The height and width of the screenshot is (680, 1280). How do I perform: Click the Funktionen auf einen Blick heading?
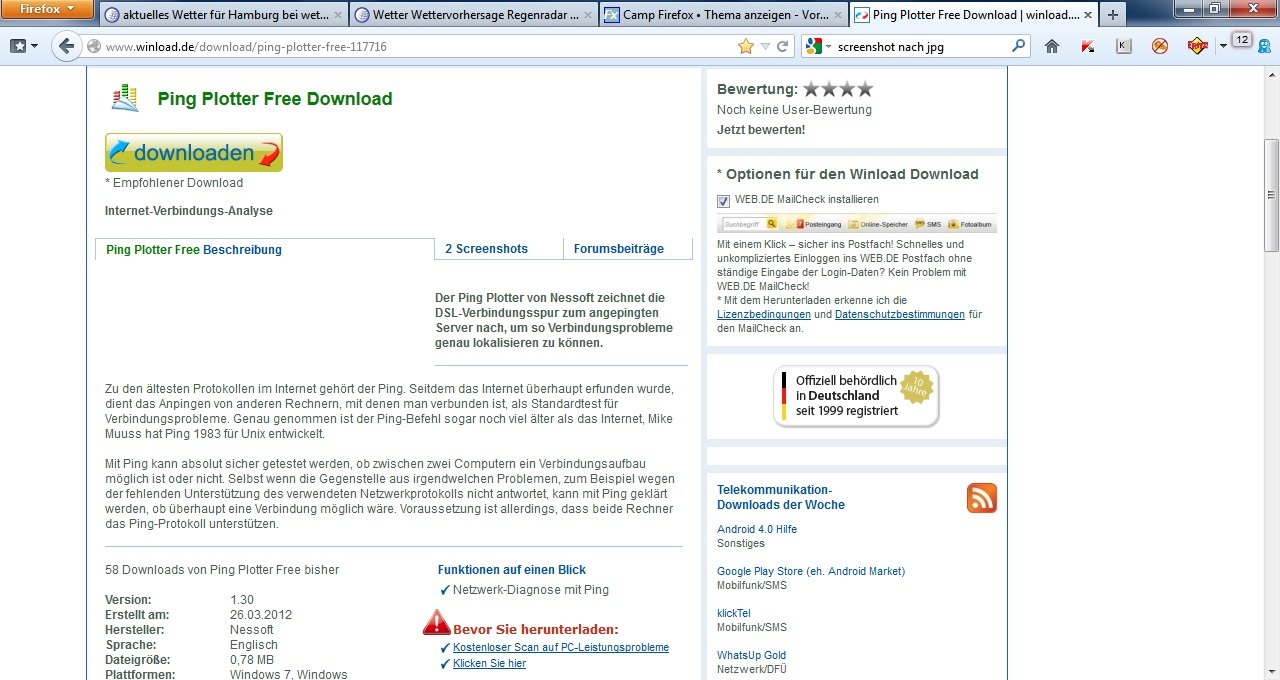point(512,570)
